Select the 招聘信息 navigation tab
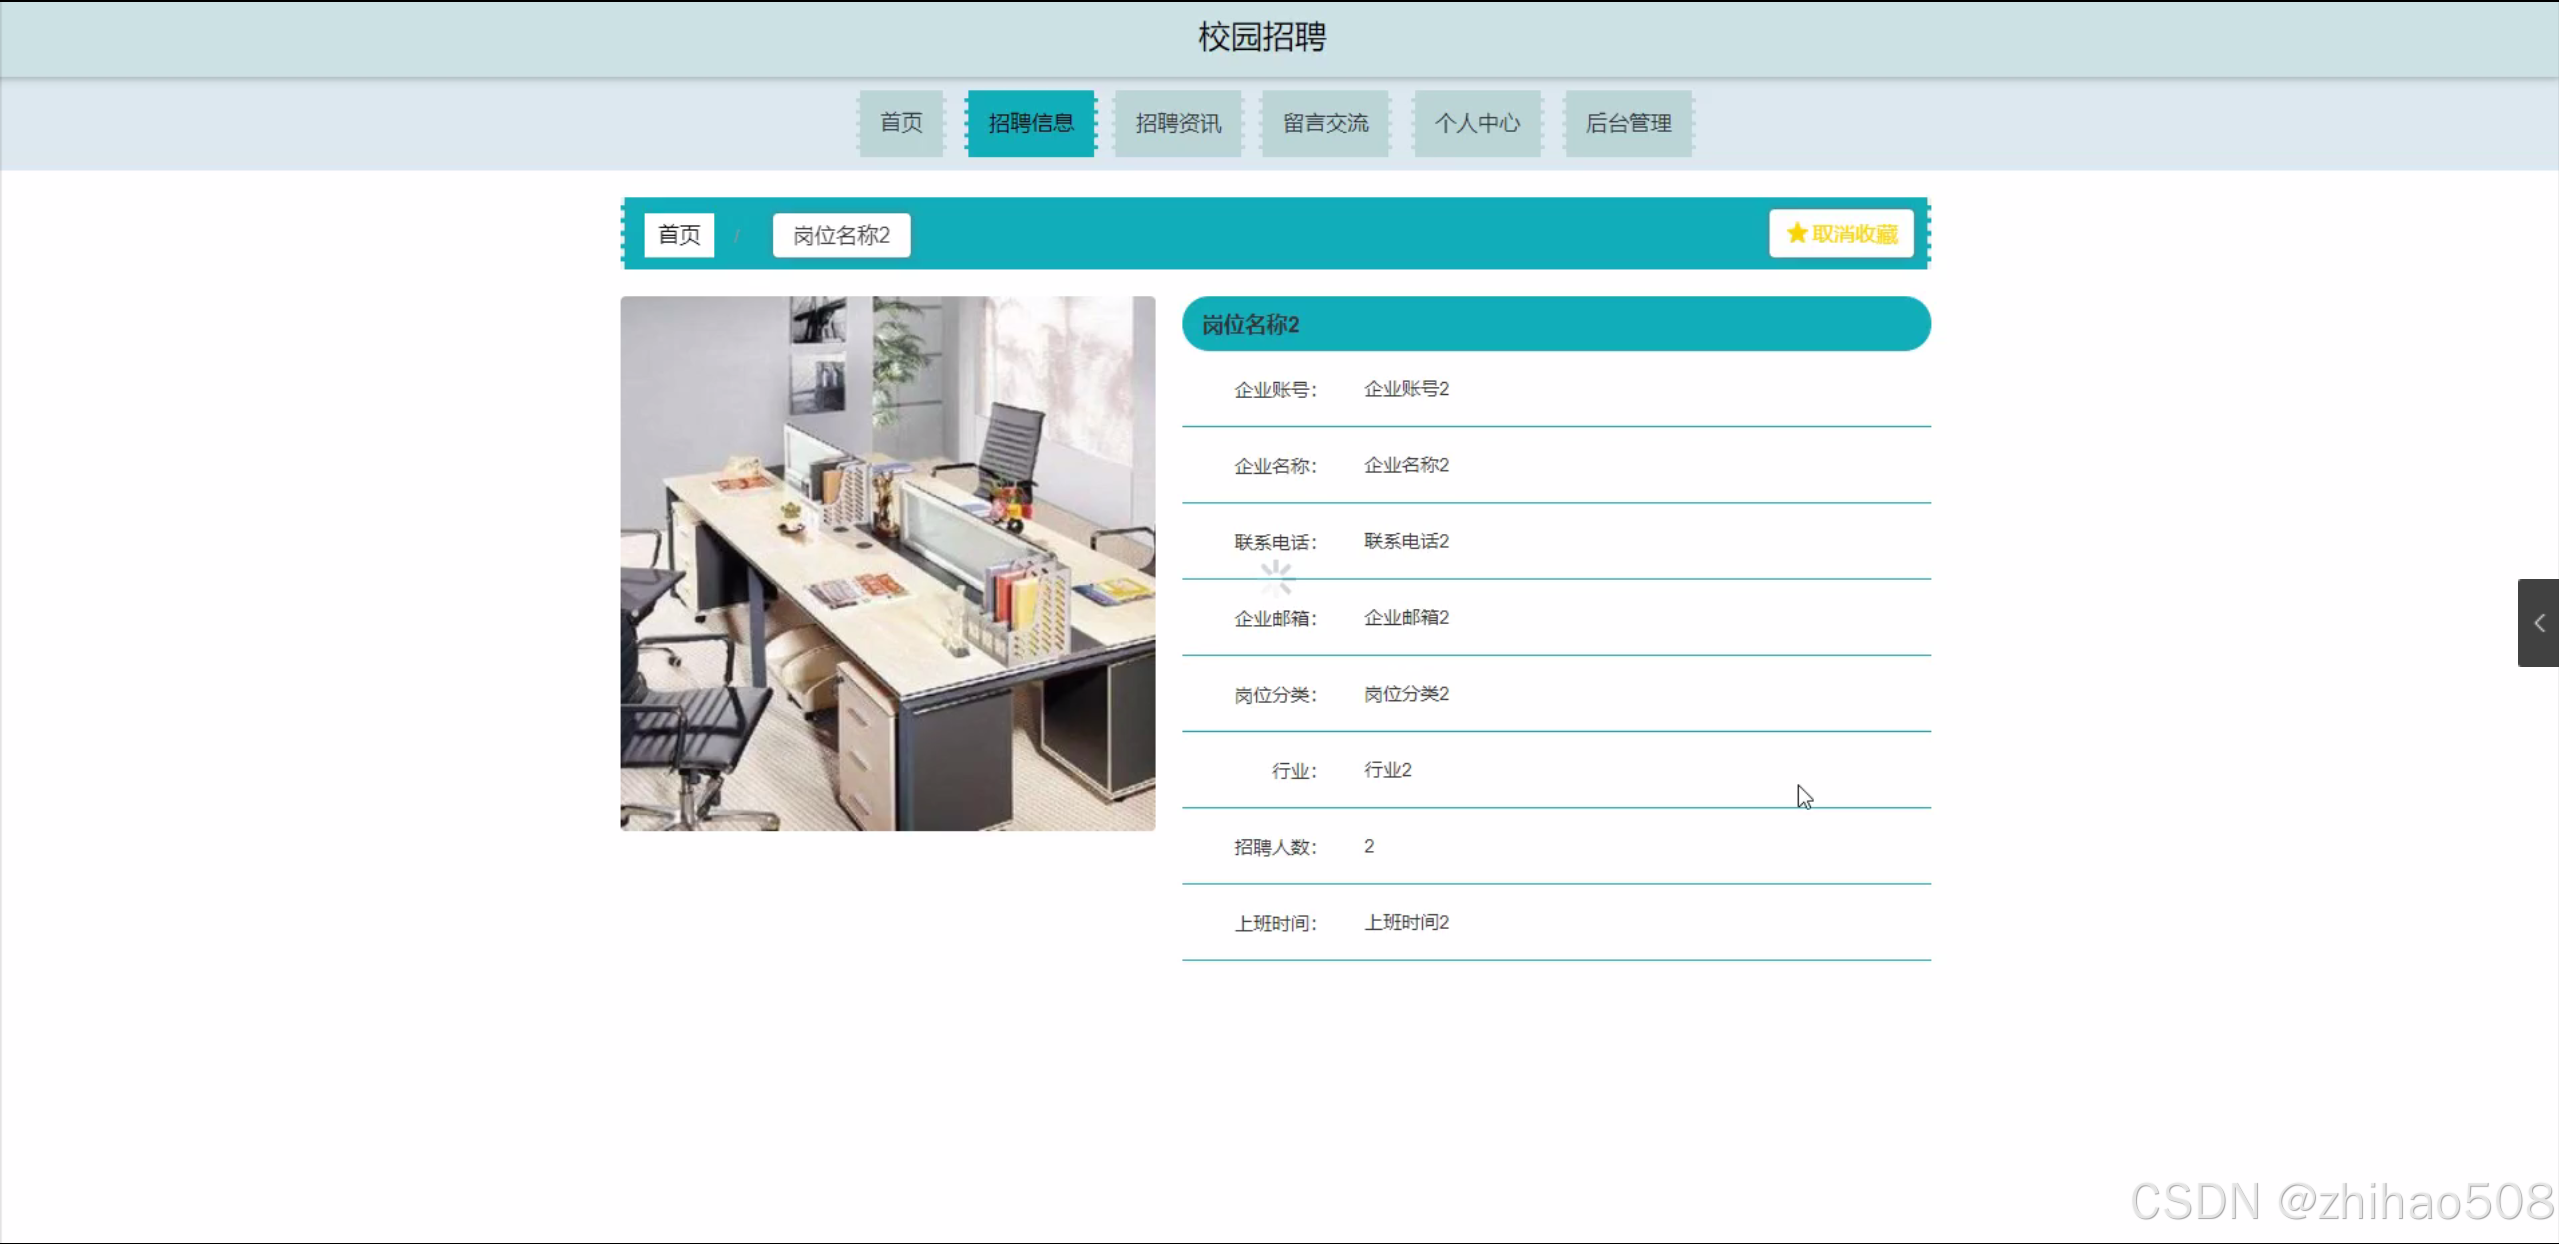 1030,123
